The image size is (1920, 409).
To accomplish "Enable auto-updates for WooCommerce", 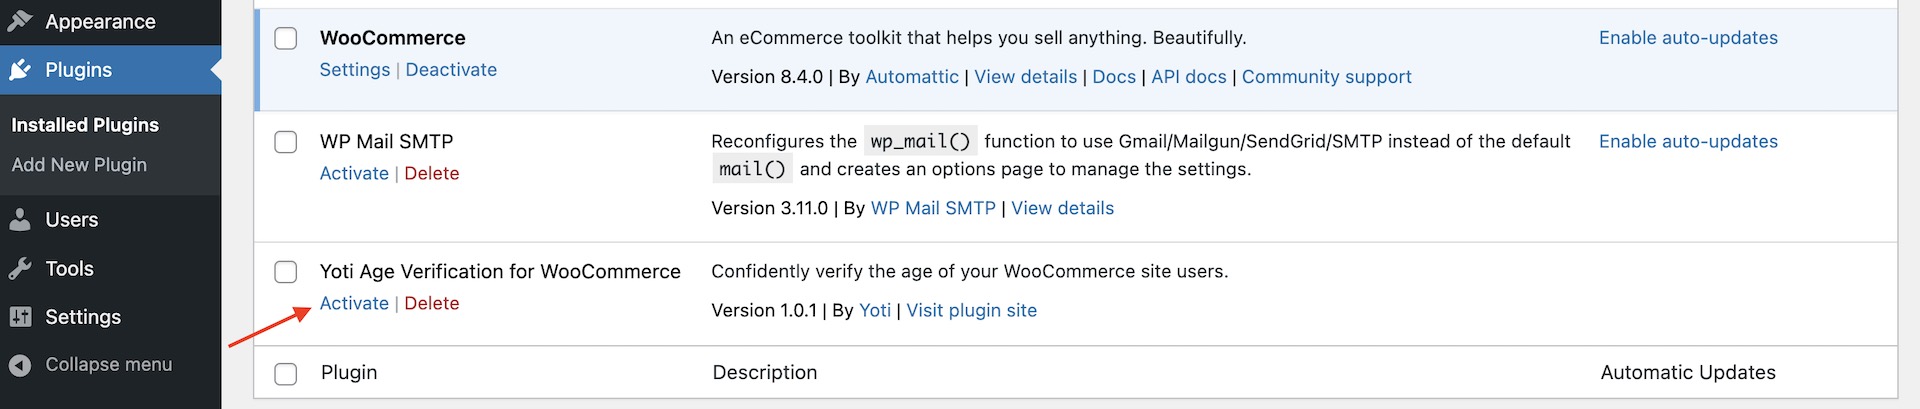I will (x=1688, y=38).
